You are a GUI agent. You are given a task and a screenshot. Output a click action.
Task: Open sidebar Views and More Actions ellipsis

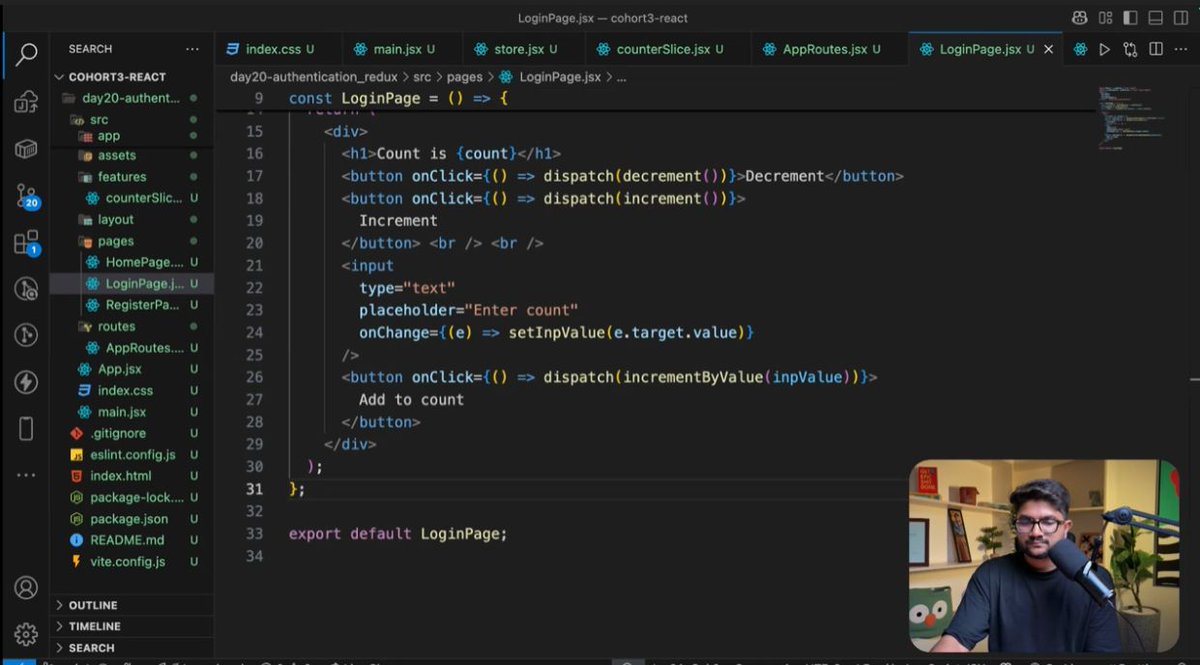tap(192, 49)
